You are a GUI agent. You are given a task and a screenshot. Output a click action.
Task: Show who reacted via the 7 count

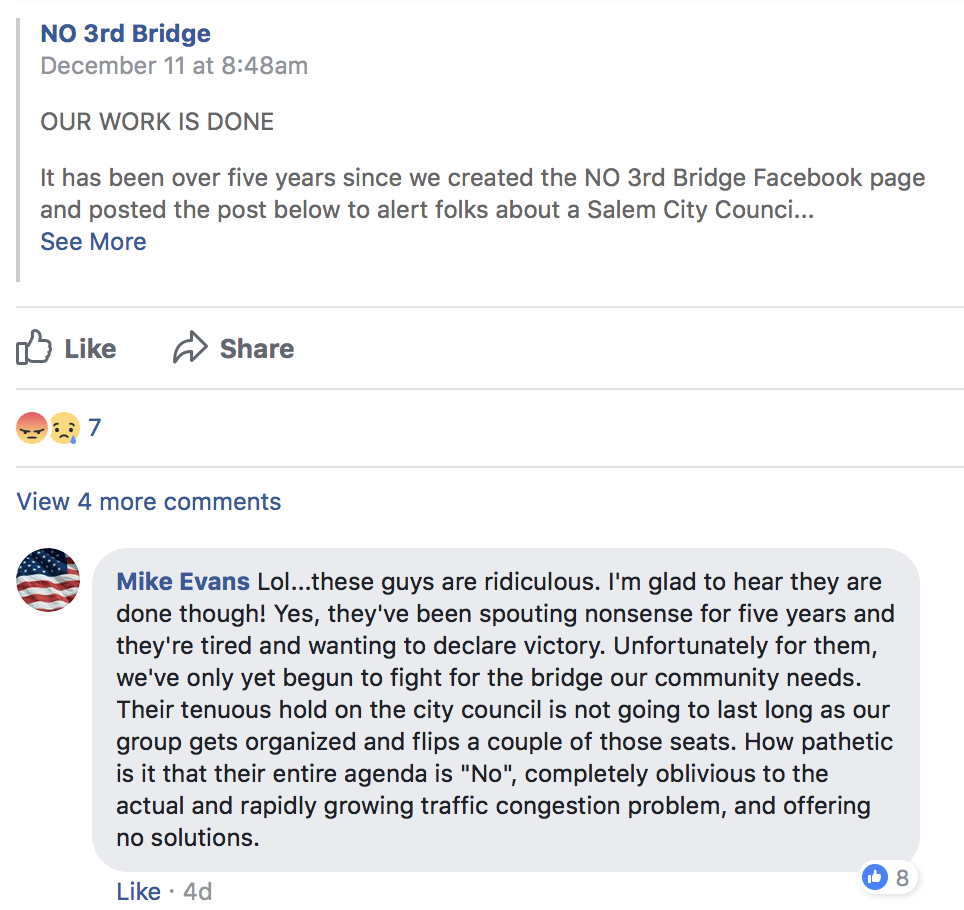(x=95, y=428)
